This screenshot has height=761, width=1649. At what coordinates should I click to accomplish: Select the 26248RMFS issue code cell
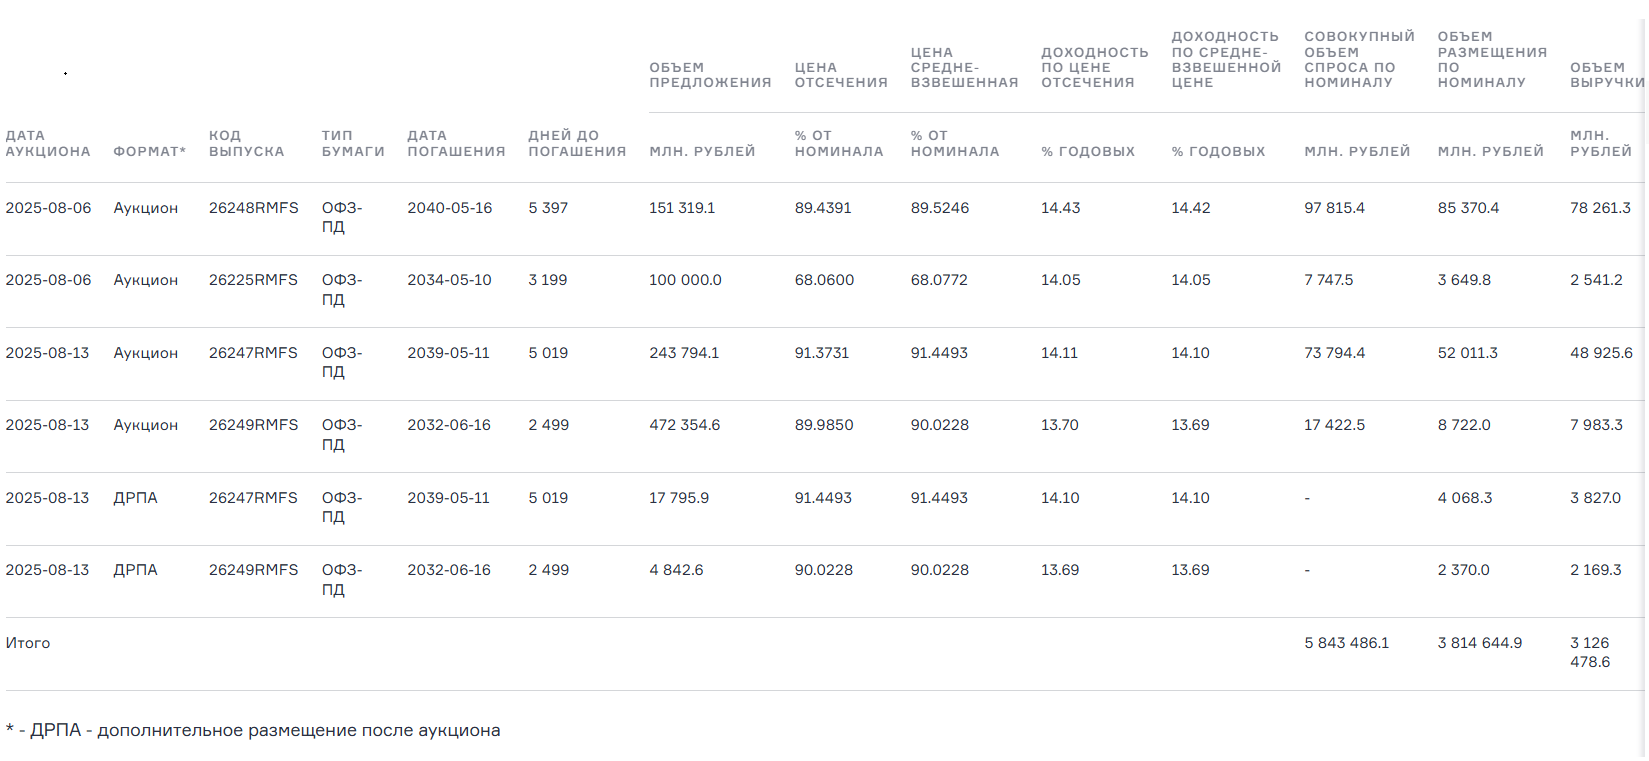click(x=253, y=208)
